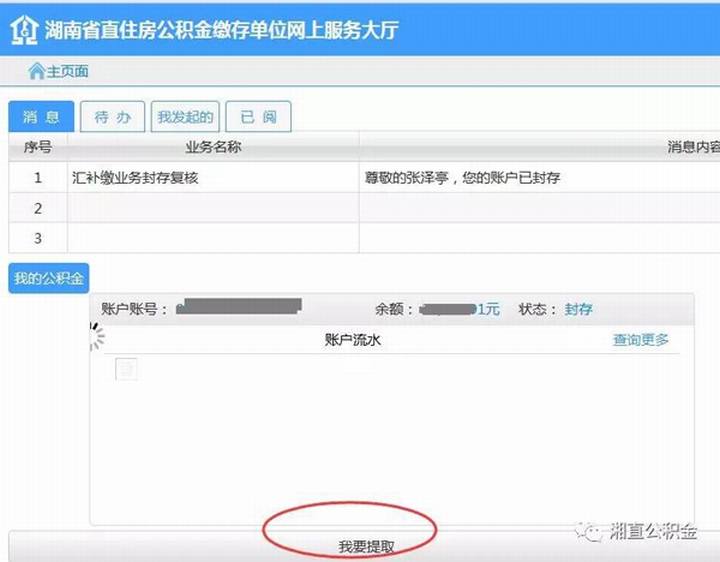The image size is (720, 562).
Task: Open the 消息 tab
Action: [41, 117]
